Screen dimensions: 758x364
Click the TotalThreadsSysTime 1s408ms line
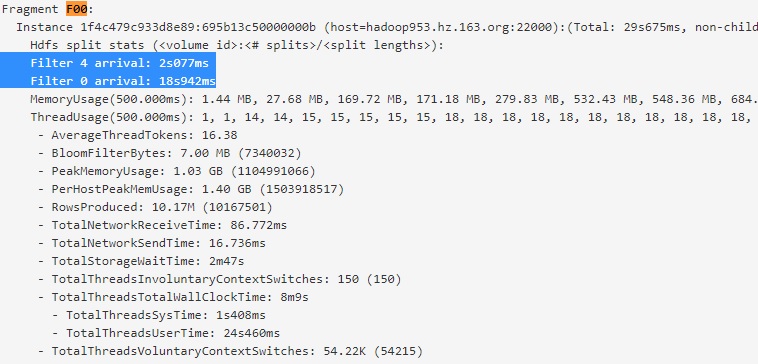[x=159, y=315]
